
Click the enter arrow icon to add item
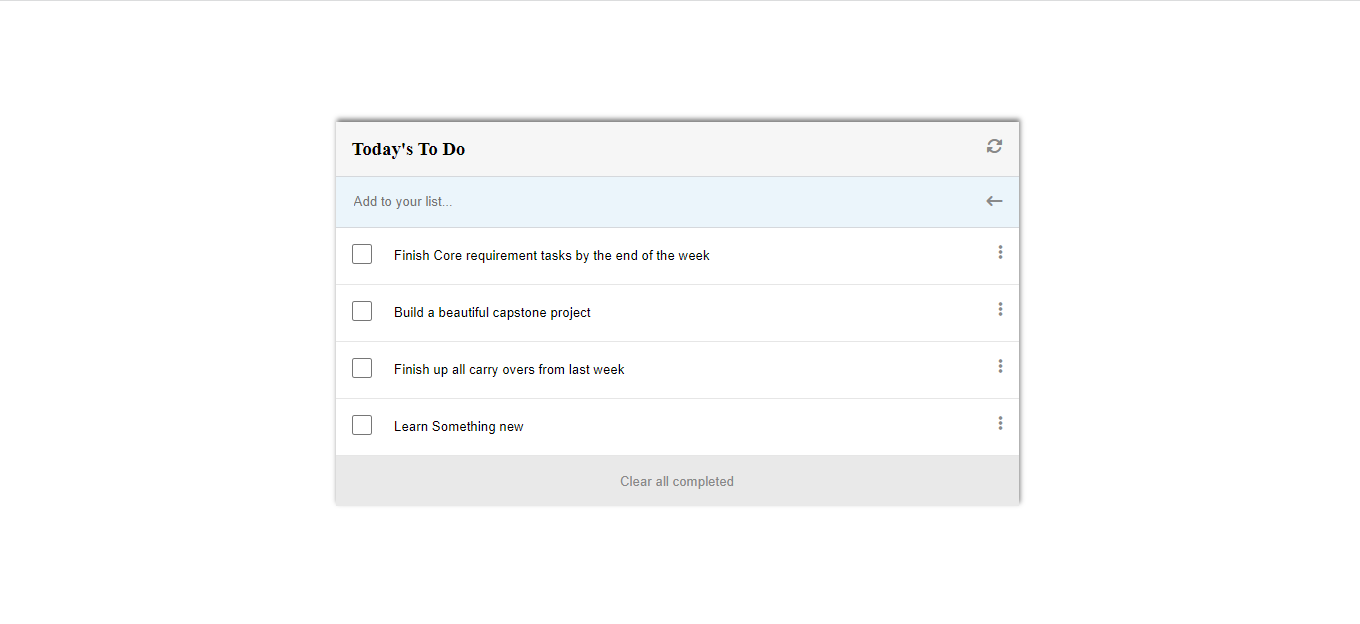(994, 201)
